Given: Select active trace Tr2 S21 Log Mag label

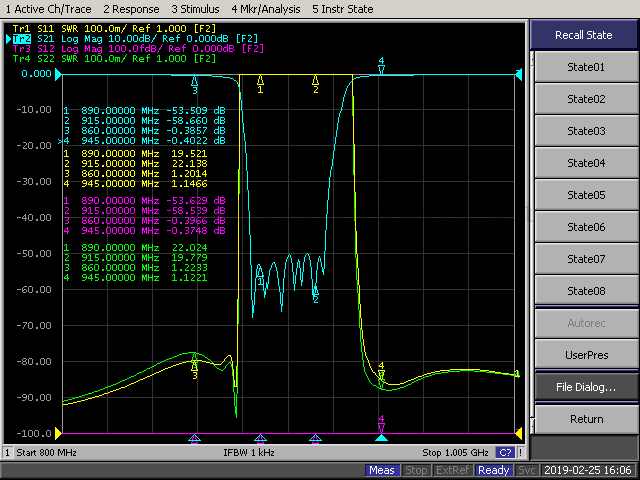Looking at the screenshot, I should point(136,39).
